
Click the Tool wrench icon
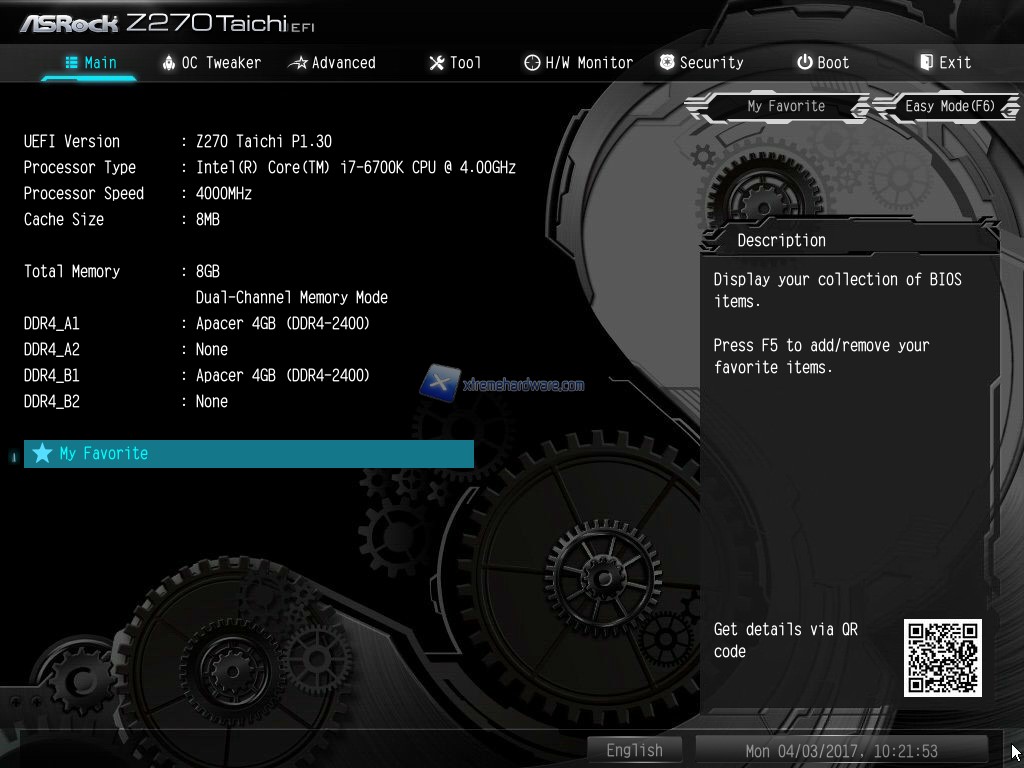pyautogui.click(x=436, y=63)
